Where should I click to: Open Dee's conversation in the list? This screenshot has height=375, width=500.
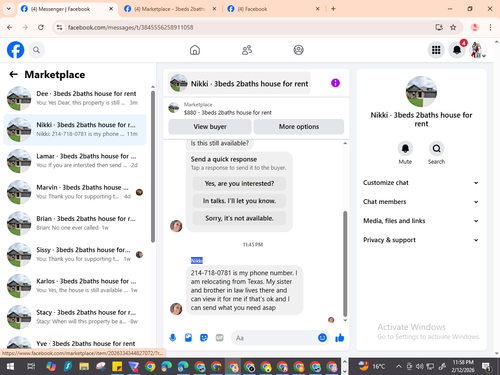coord(75,98)
